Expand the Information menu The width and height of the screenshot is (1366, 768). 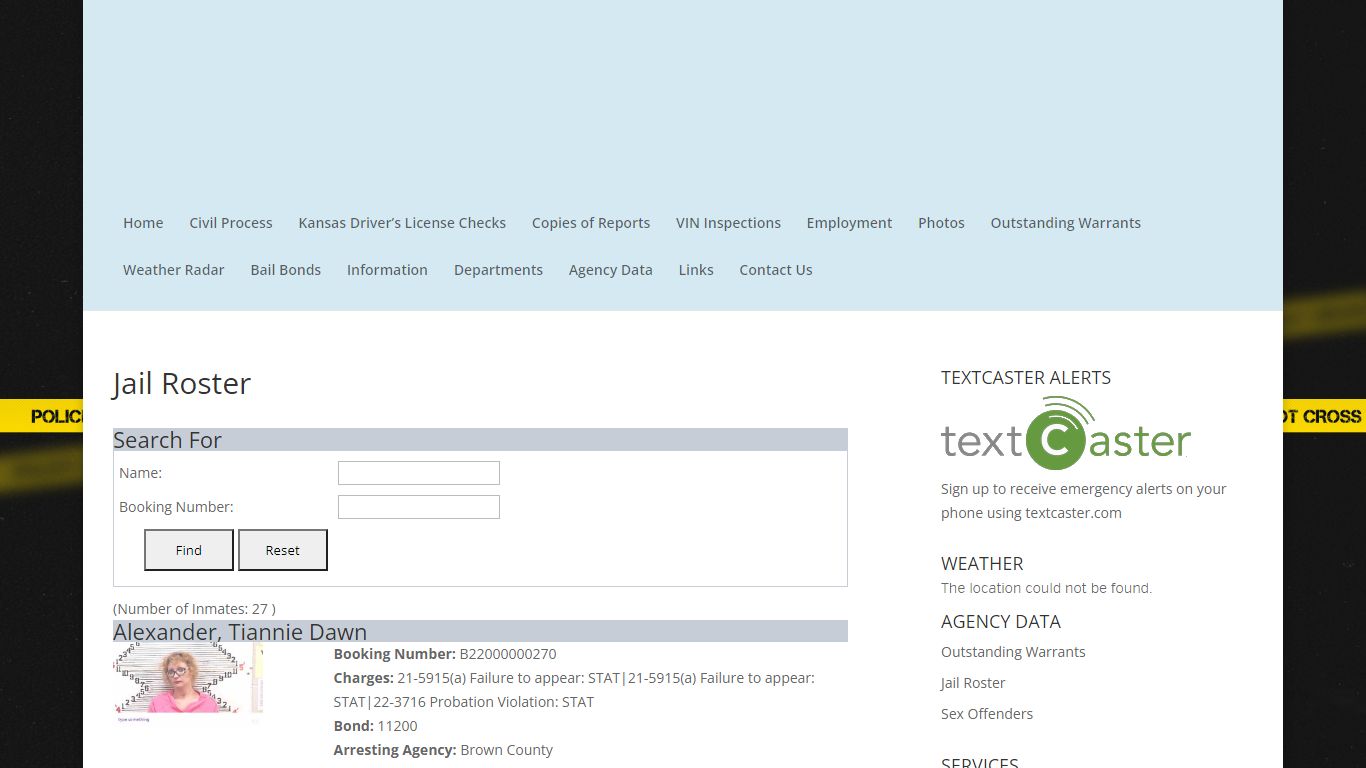(387, 270)
